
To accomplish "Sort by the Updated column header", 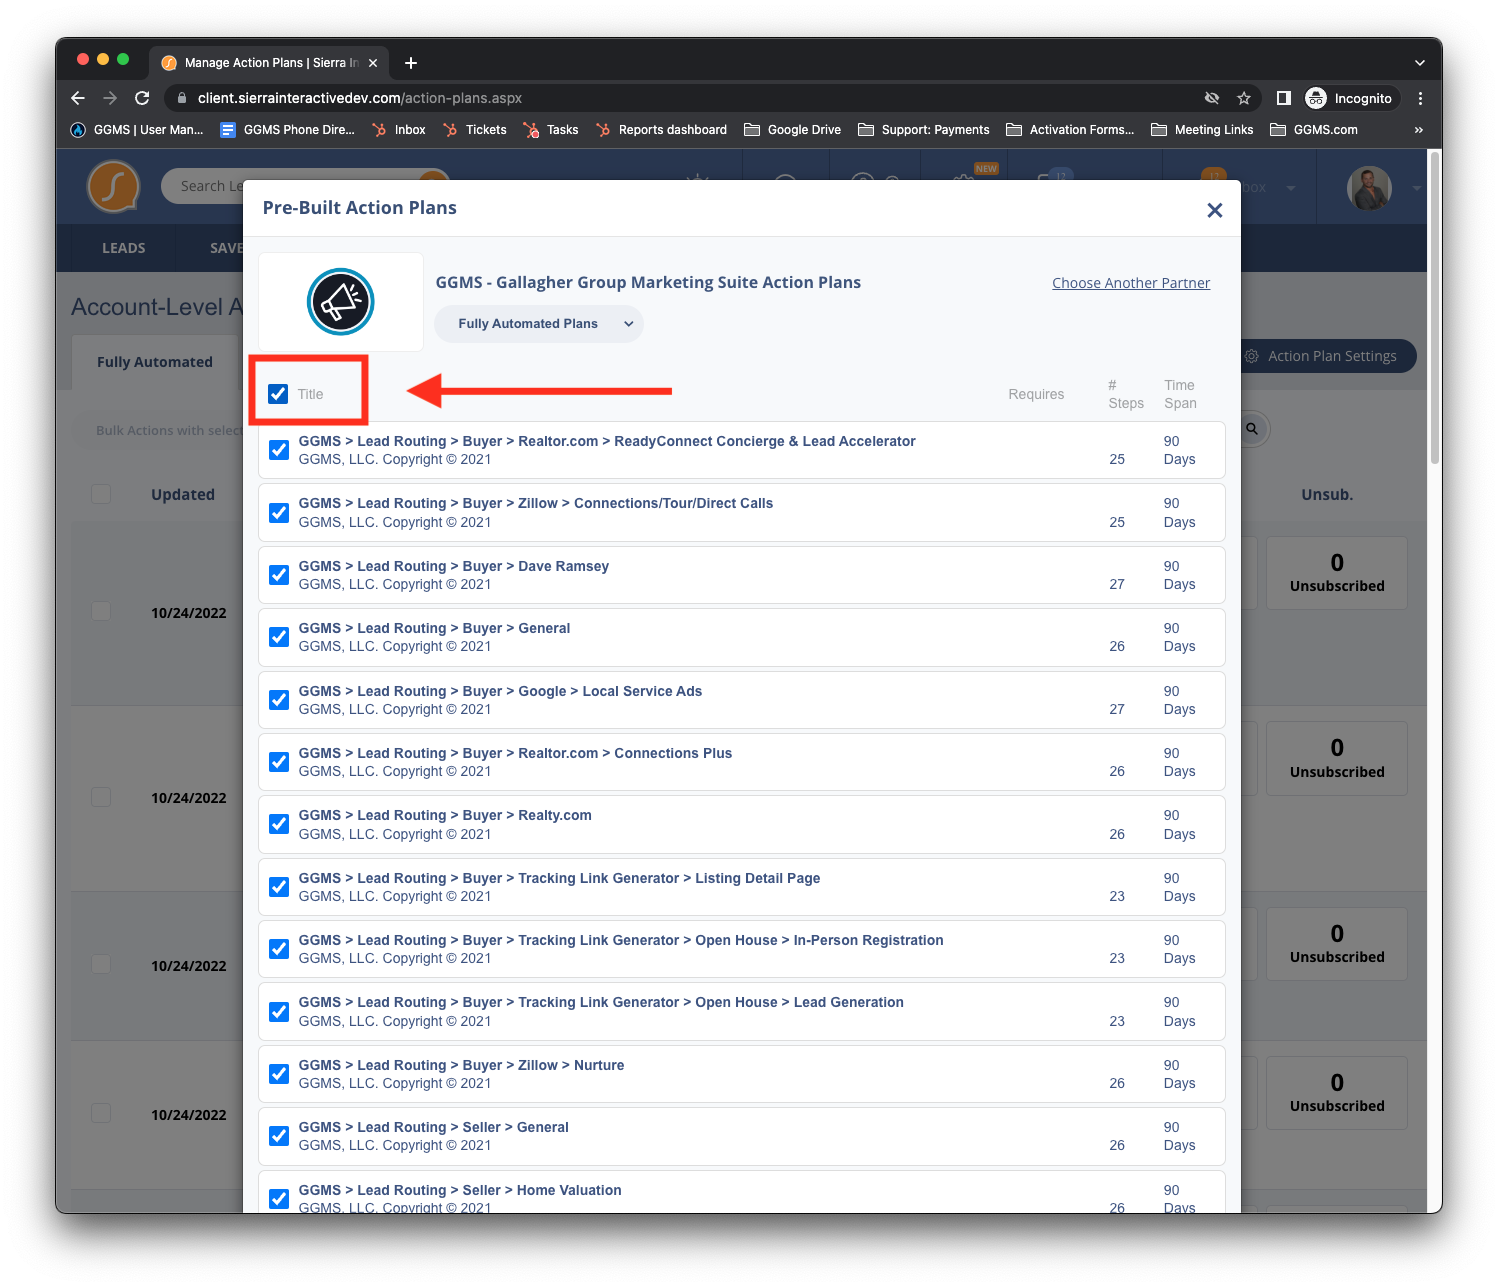I will [x=183, y=494].
